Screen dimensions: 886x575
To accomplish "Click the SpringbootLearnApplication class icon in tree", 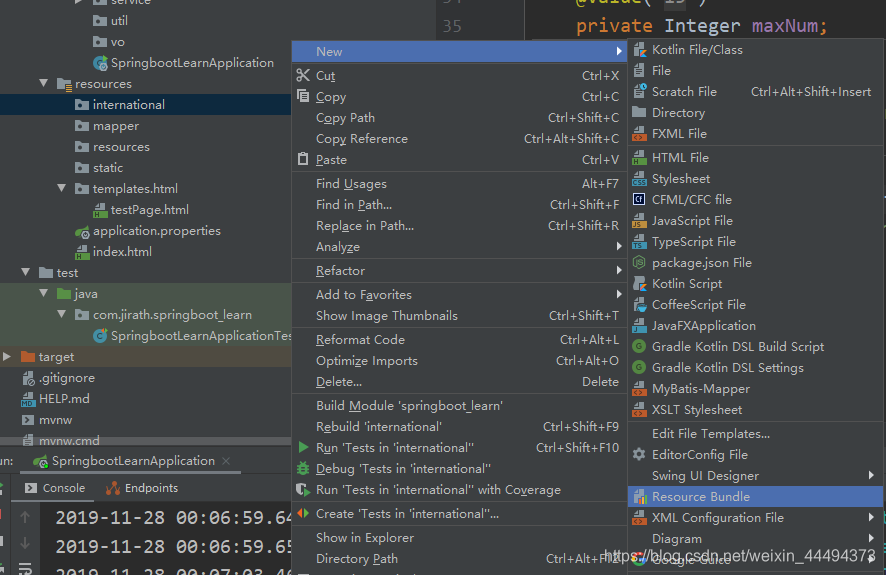I will click(101, 63).
